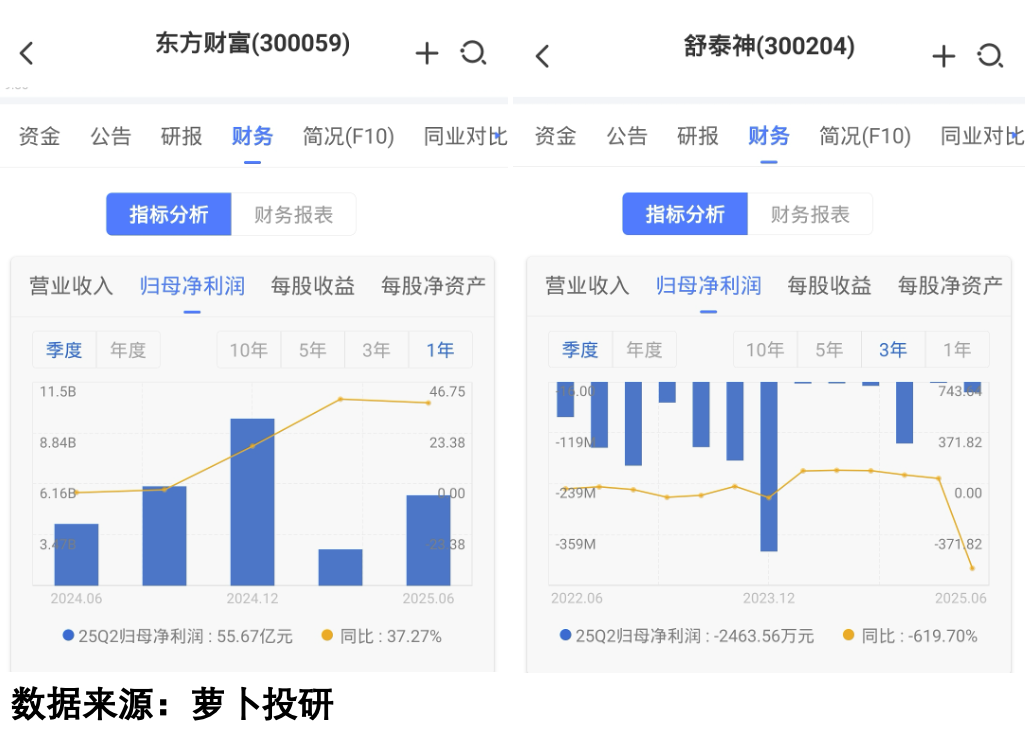This screenshot has height=742, width=1030.
Task: Add 东方财富 to watchlist via plus icon
Action: point(427,53)
